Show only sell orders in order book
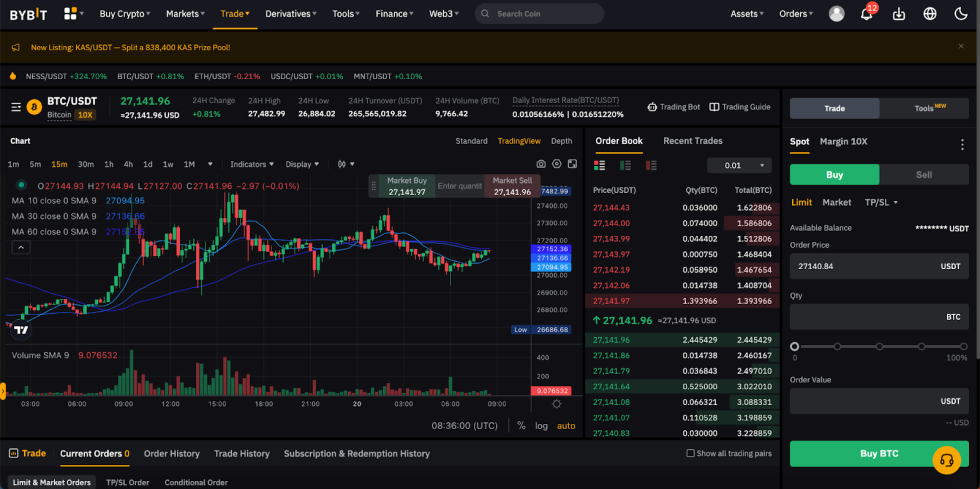Image resolution: width=980 pixels, height=489 pixels. [x=652, y=165]
